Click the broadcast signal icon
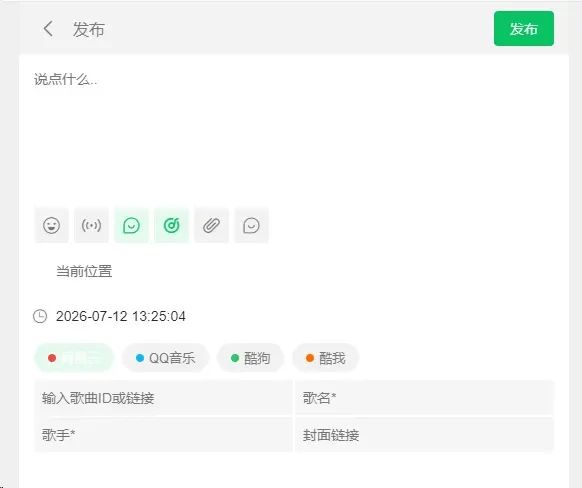Image resolution: width=582 pixels, height=488 pixels. (91, 225)
